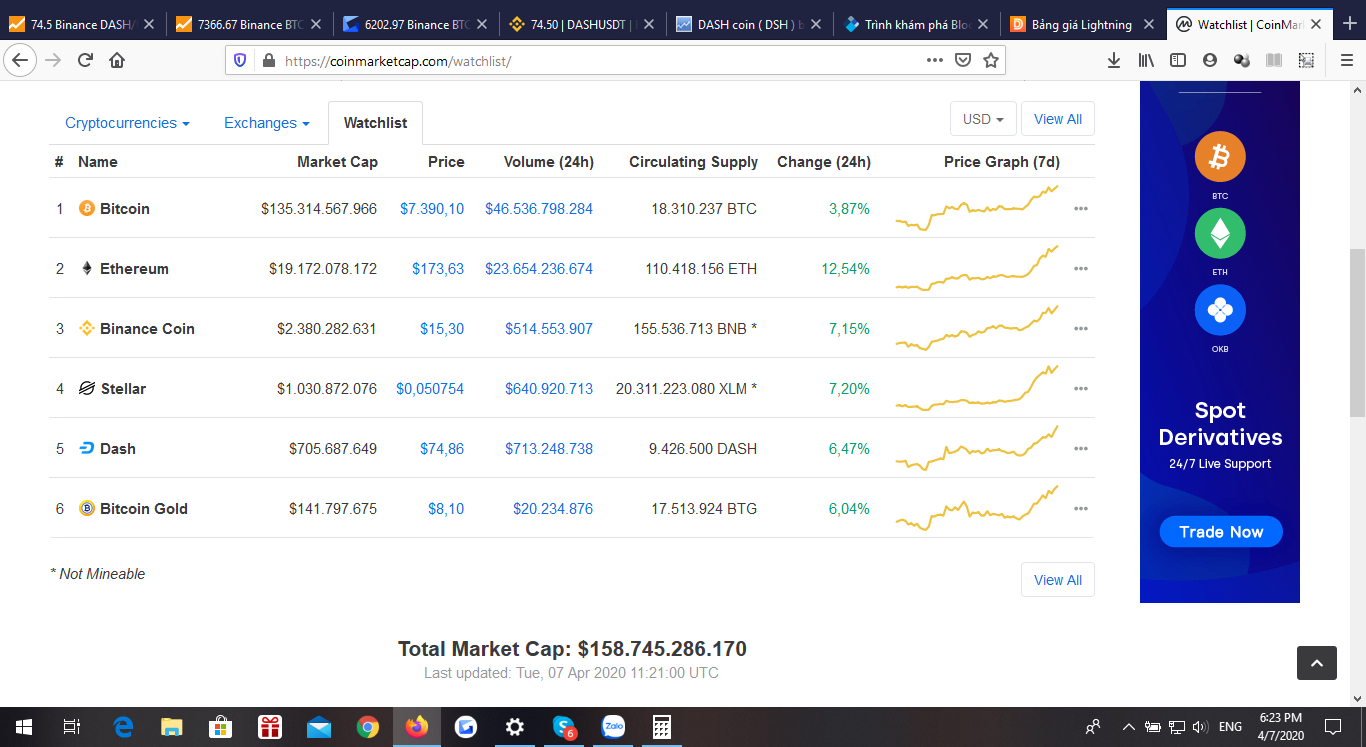Open the Dash price $74,86 link
Image resolution: width=1366 pixels, height=747 pixels.
pyautogui.click(x=442, y=449)
